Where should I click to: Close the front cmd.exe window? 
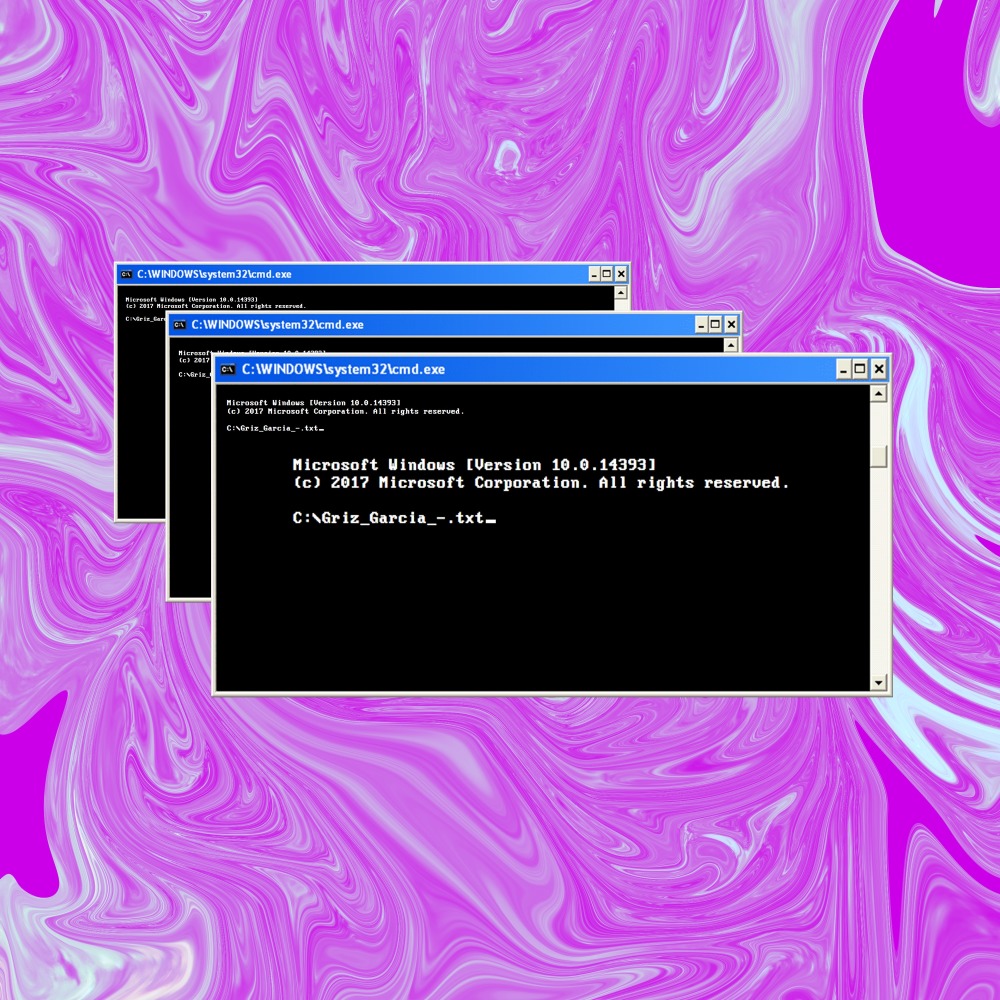pyautogui.click(x=879, y=369)
